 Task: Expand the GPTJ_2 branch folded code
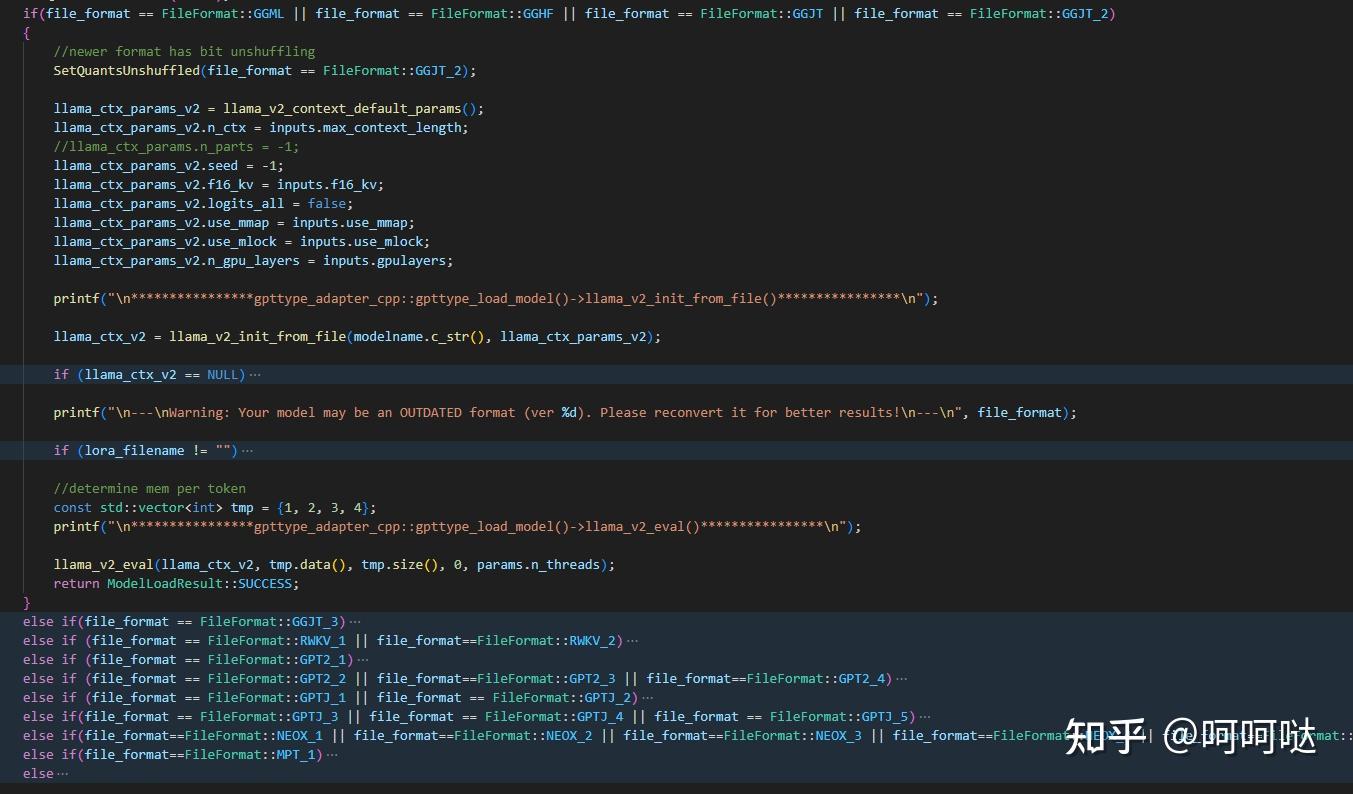pyautogui.click(x=649, y=697)
